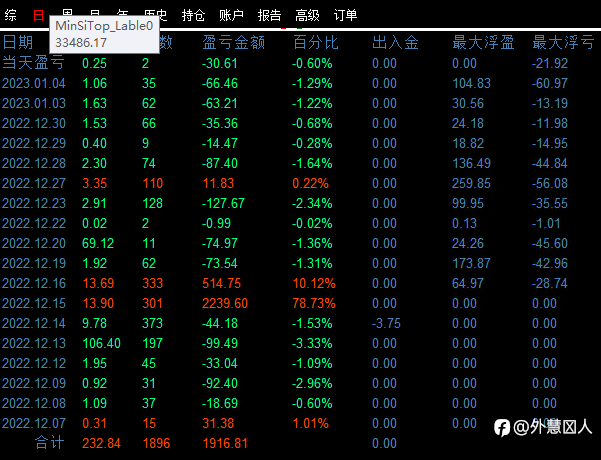Click the trade count 373

coord(153,323)
